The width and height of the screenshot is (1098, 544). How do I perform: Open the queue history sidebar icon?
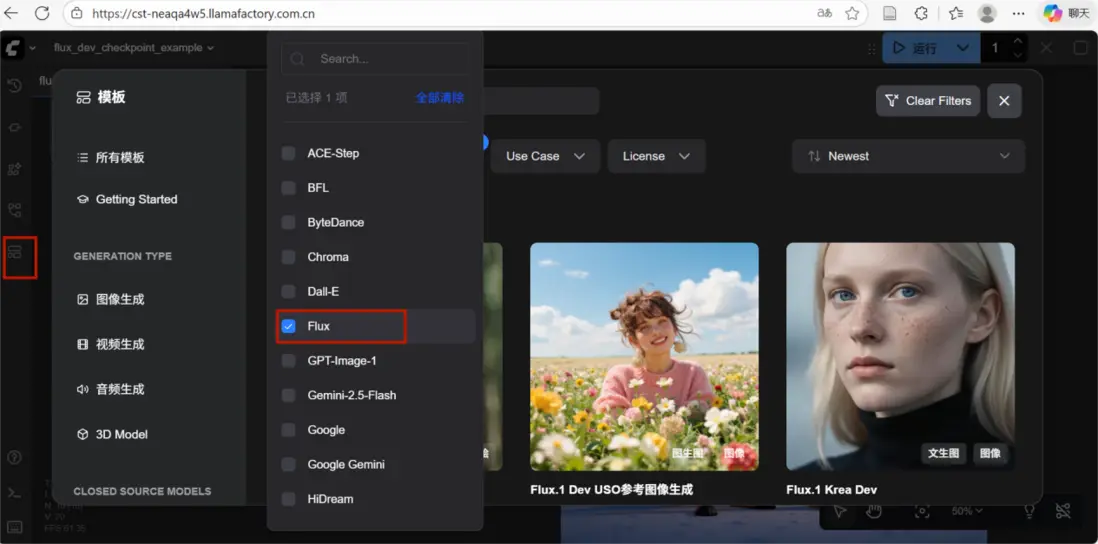click(14, 85)
